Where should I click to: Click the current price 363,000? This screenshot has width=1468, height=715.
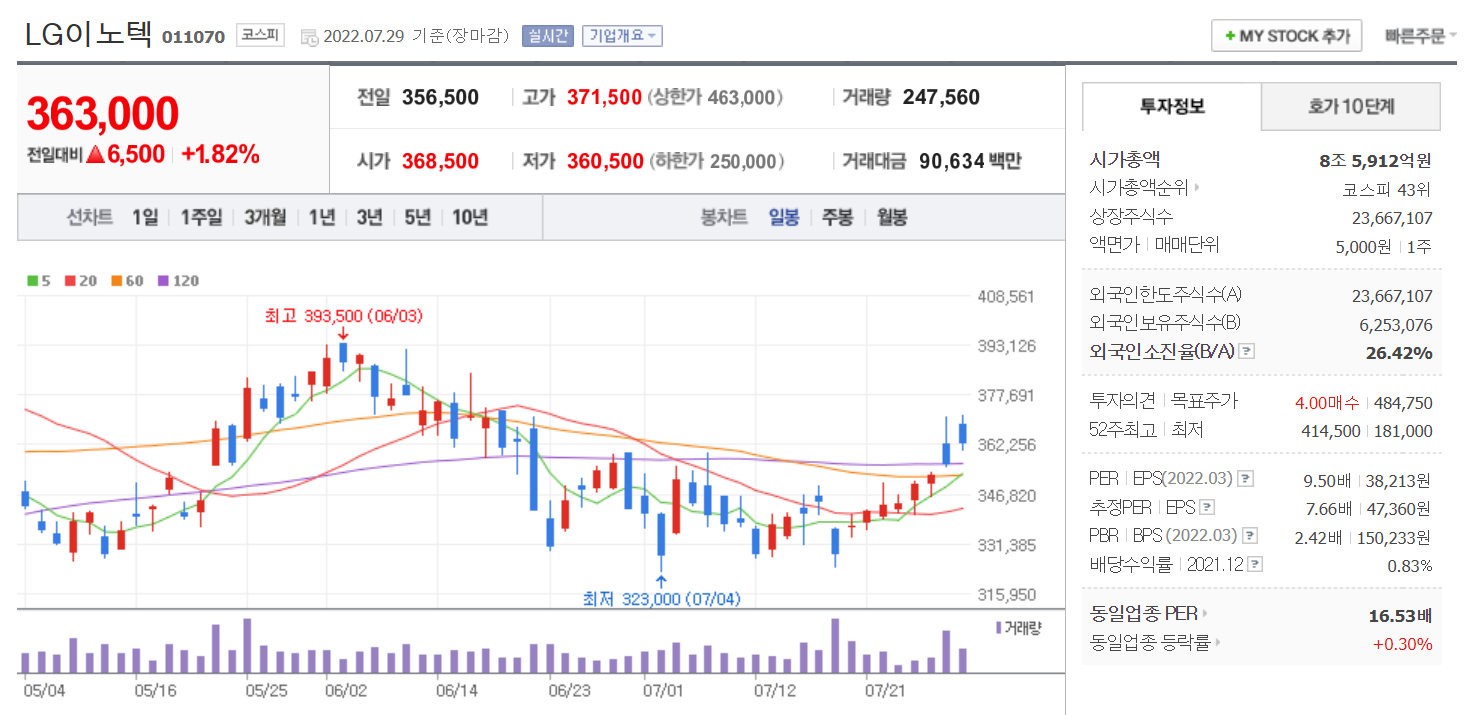pos(102,115)
